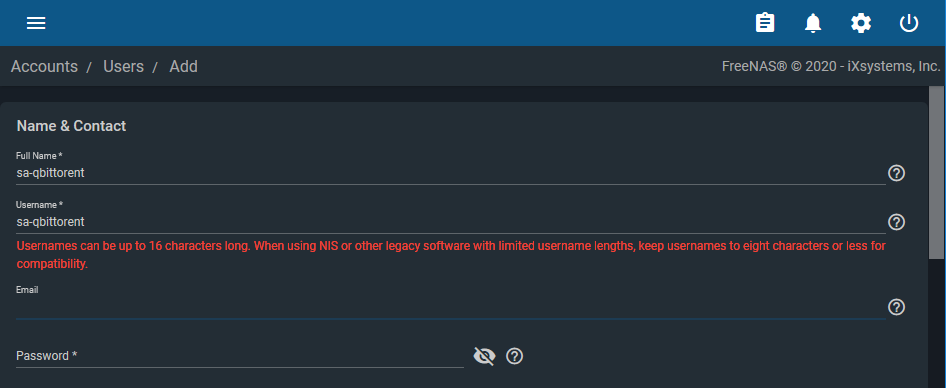
Task: Click the vertical scrollbar thumb of the form
Action: [936, 173]
